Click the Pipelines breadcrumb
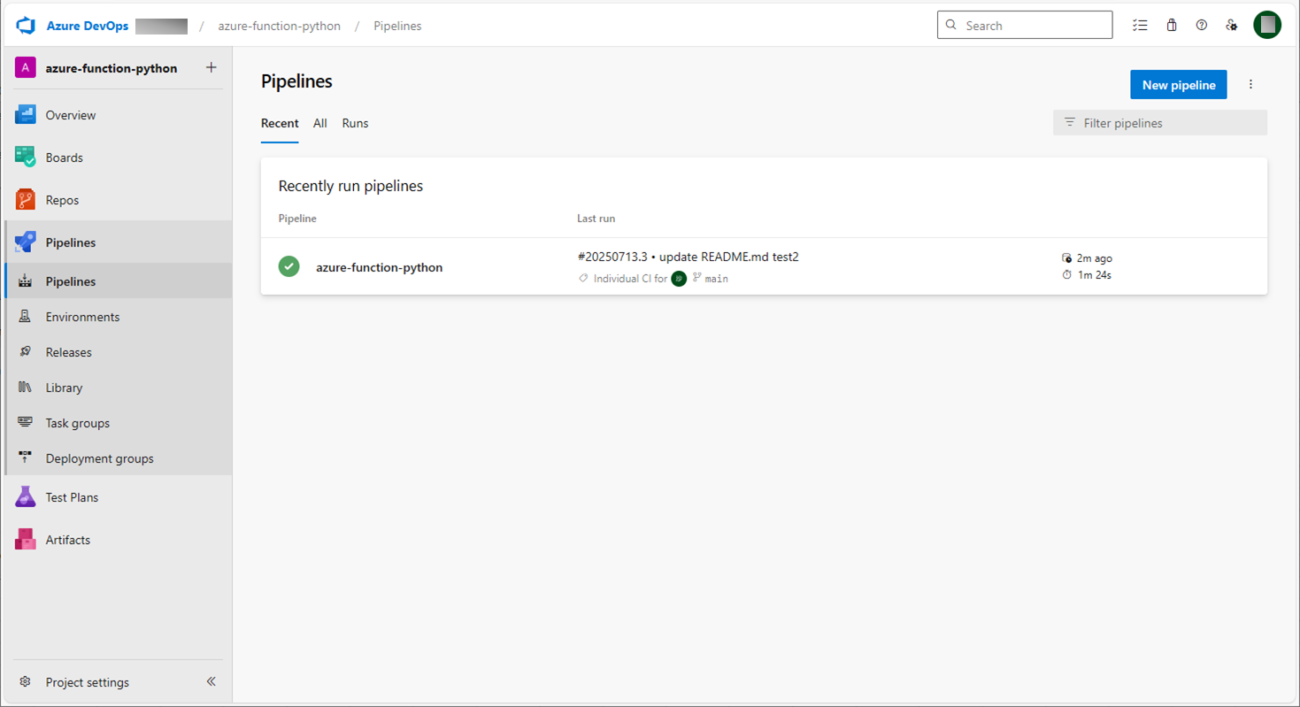 tap(397, 26)
